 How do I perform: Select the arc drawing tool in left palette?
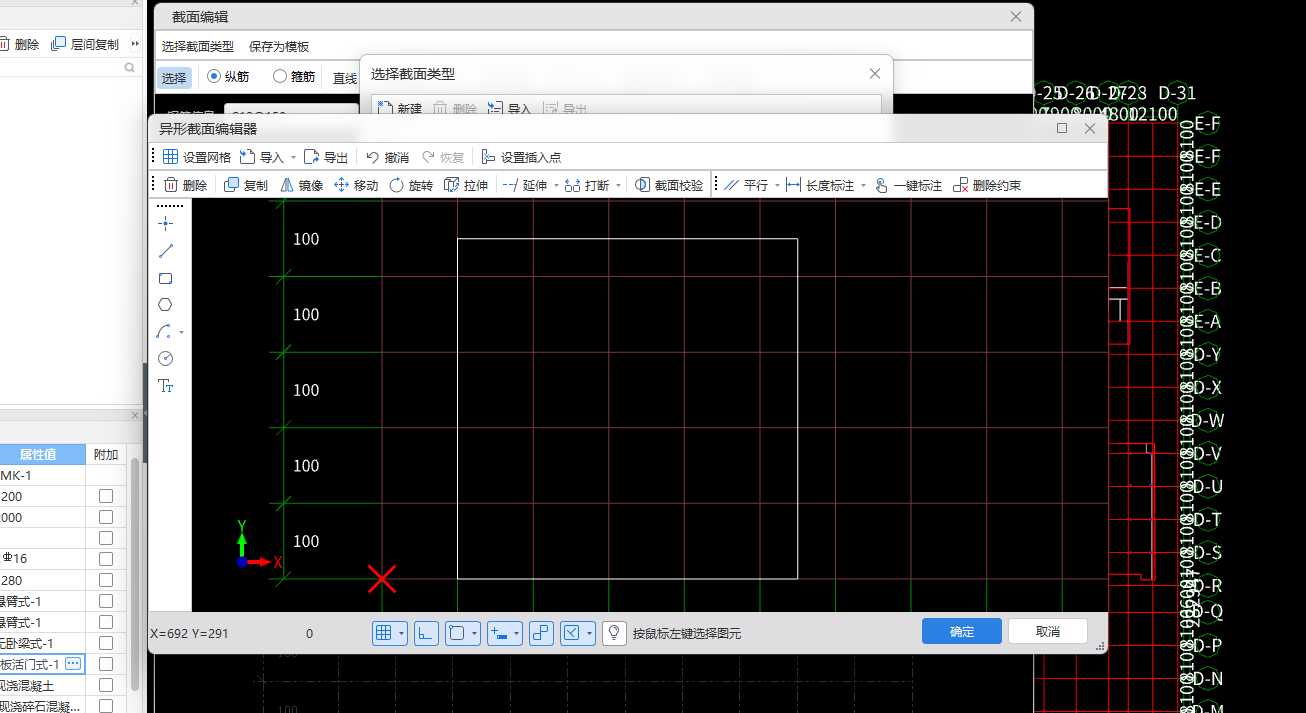click(x=166, y=331)
